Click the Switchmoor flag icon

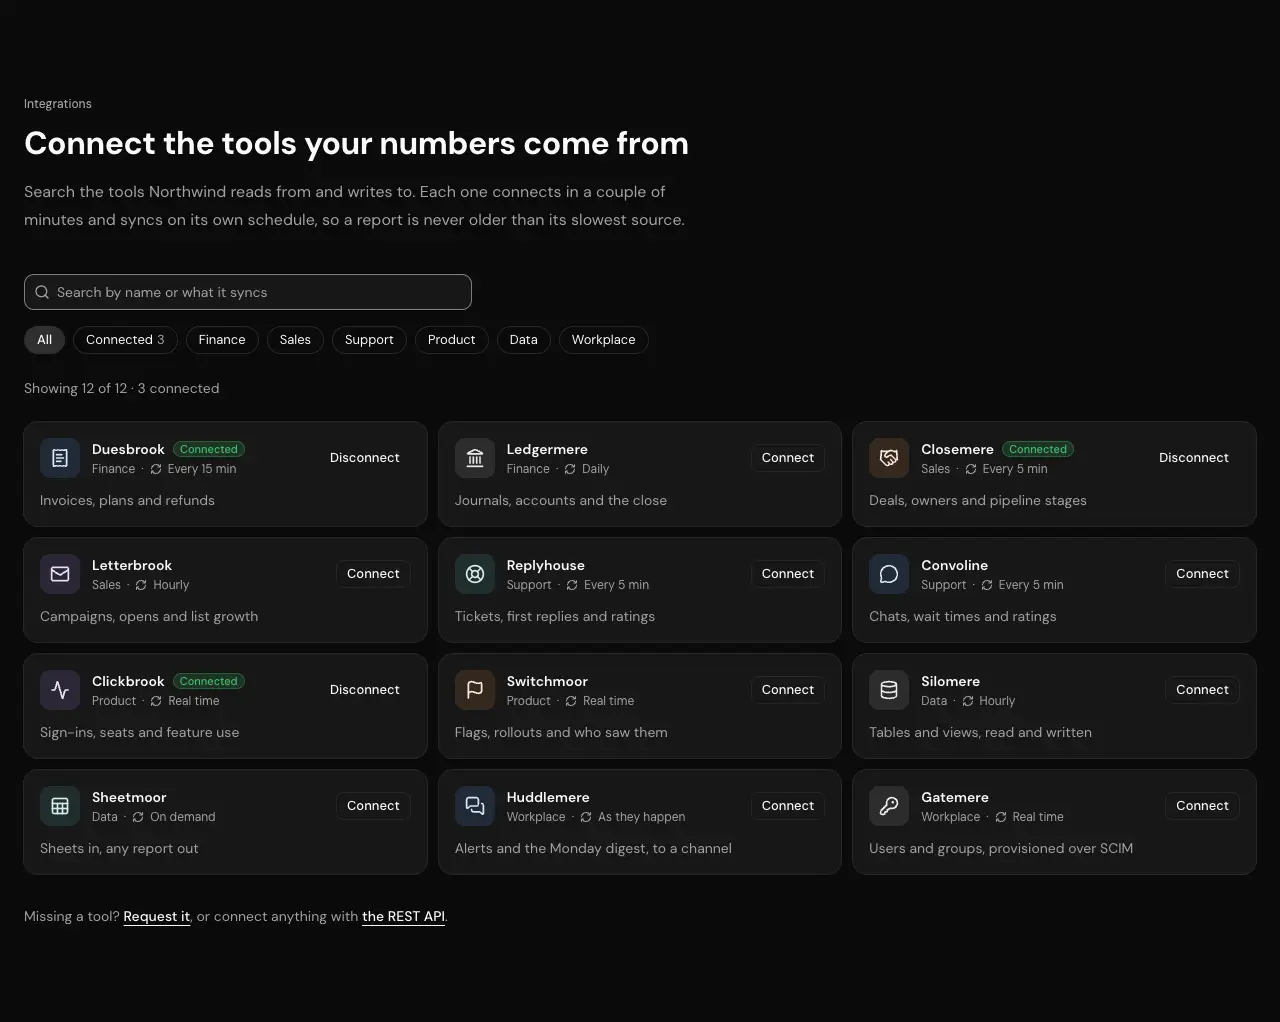coord(475,690)
